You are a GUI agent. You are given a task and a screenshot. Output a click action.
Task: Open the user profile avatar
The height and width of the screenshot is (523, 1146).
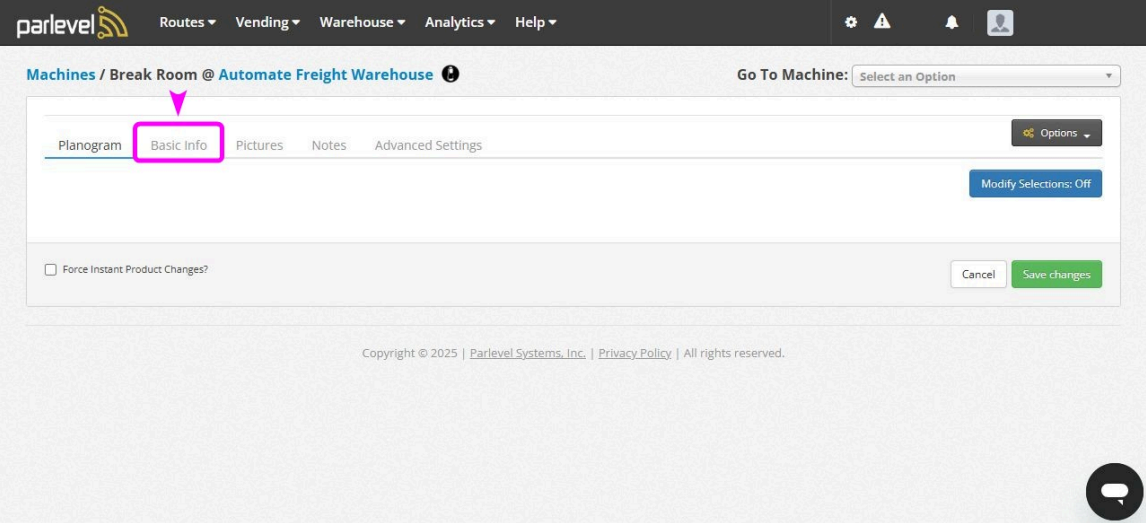point(1000,22)
